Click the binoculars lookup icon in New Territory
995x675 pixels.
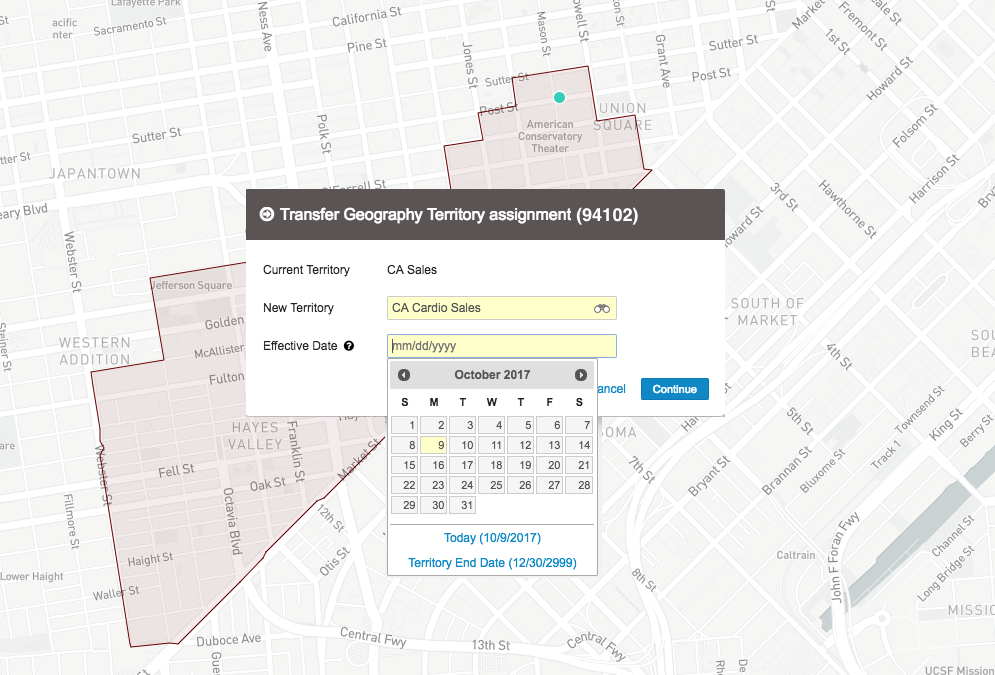click(x=601, y=309)
